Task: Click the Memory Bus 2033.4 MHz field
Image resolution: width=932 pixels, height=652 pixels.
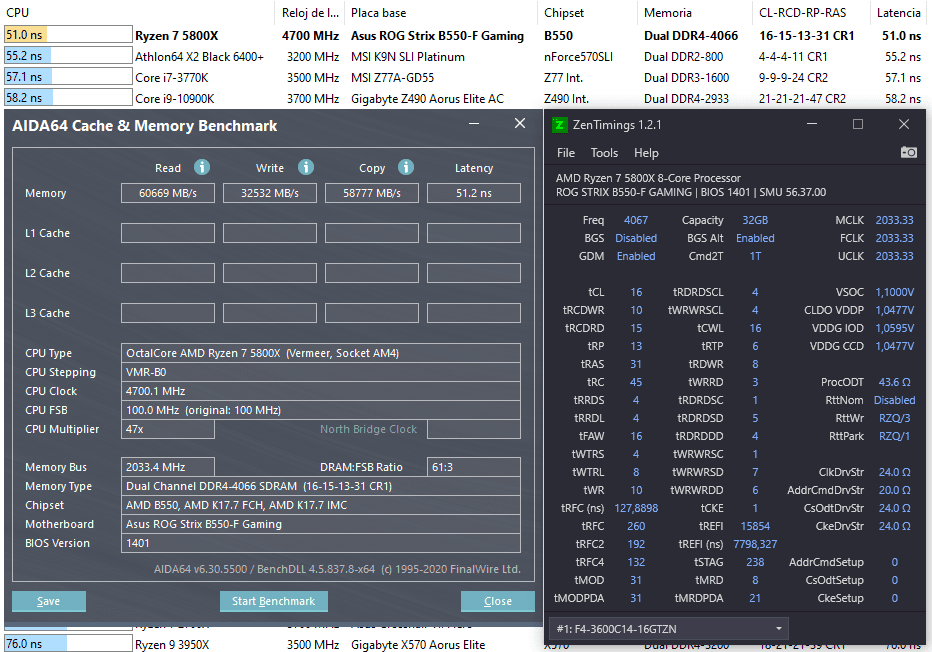Action: 168,467
